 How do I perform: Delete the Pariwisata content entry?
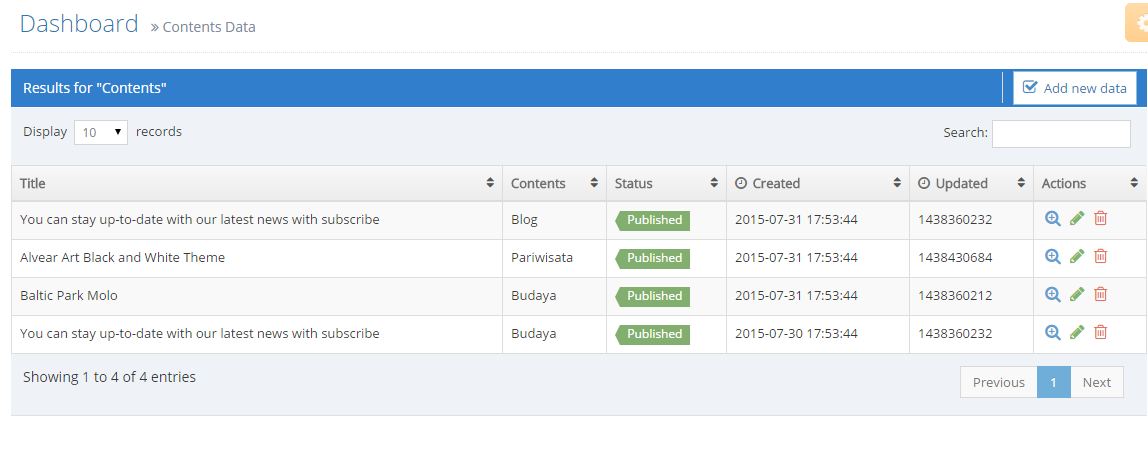click(1100, 256)
